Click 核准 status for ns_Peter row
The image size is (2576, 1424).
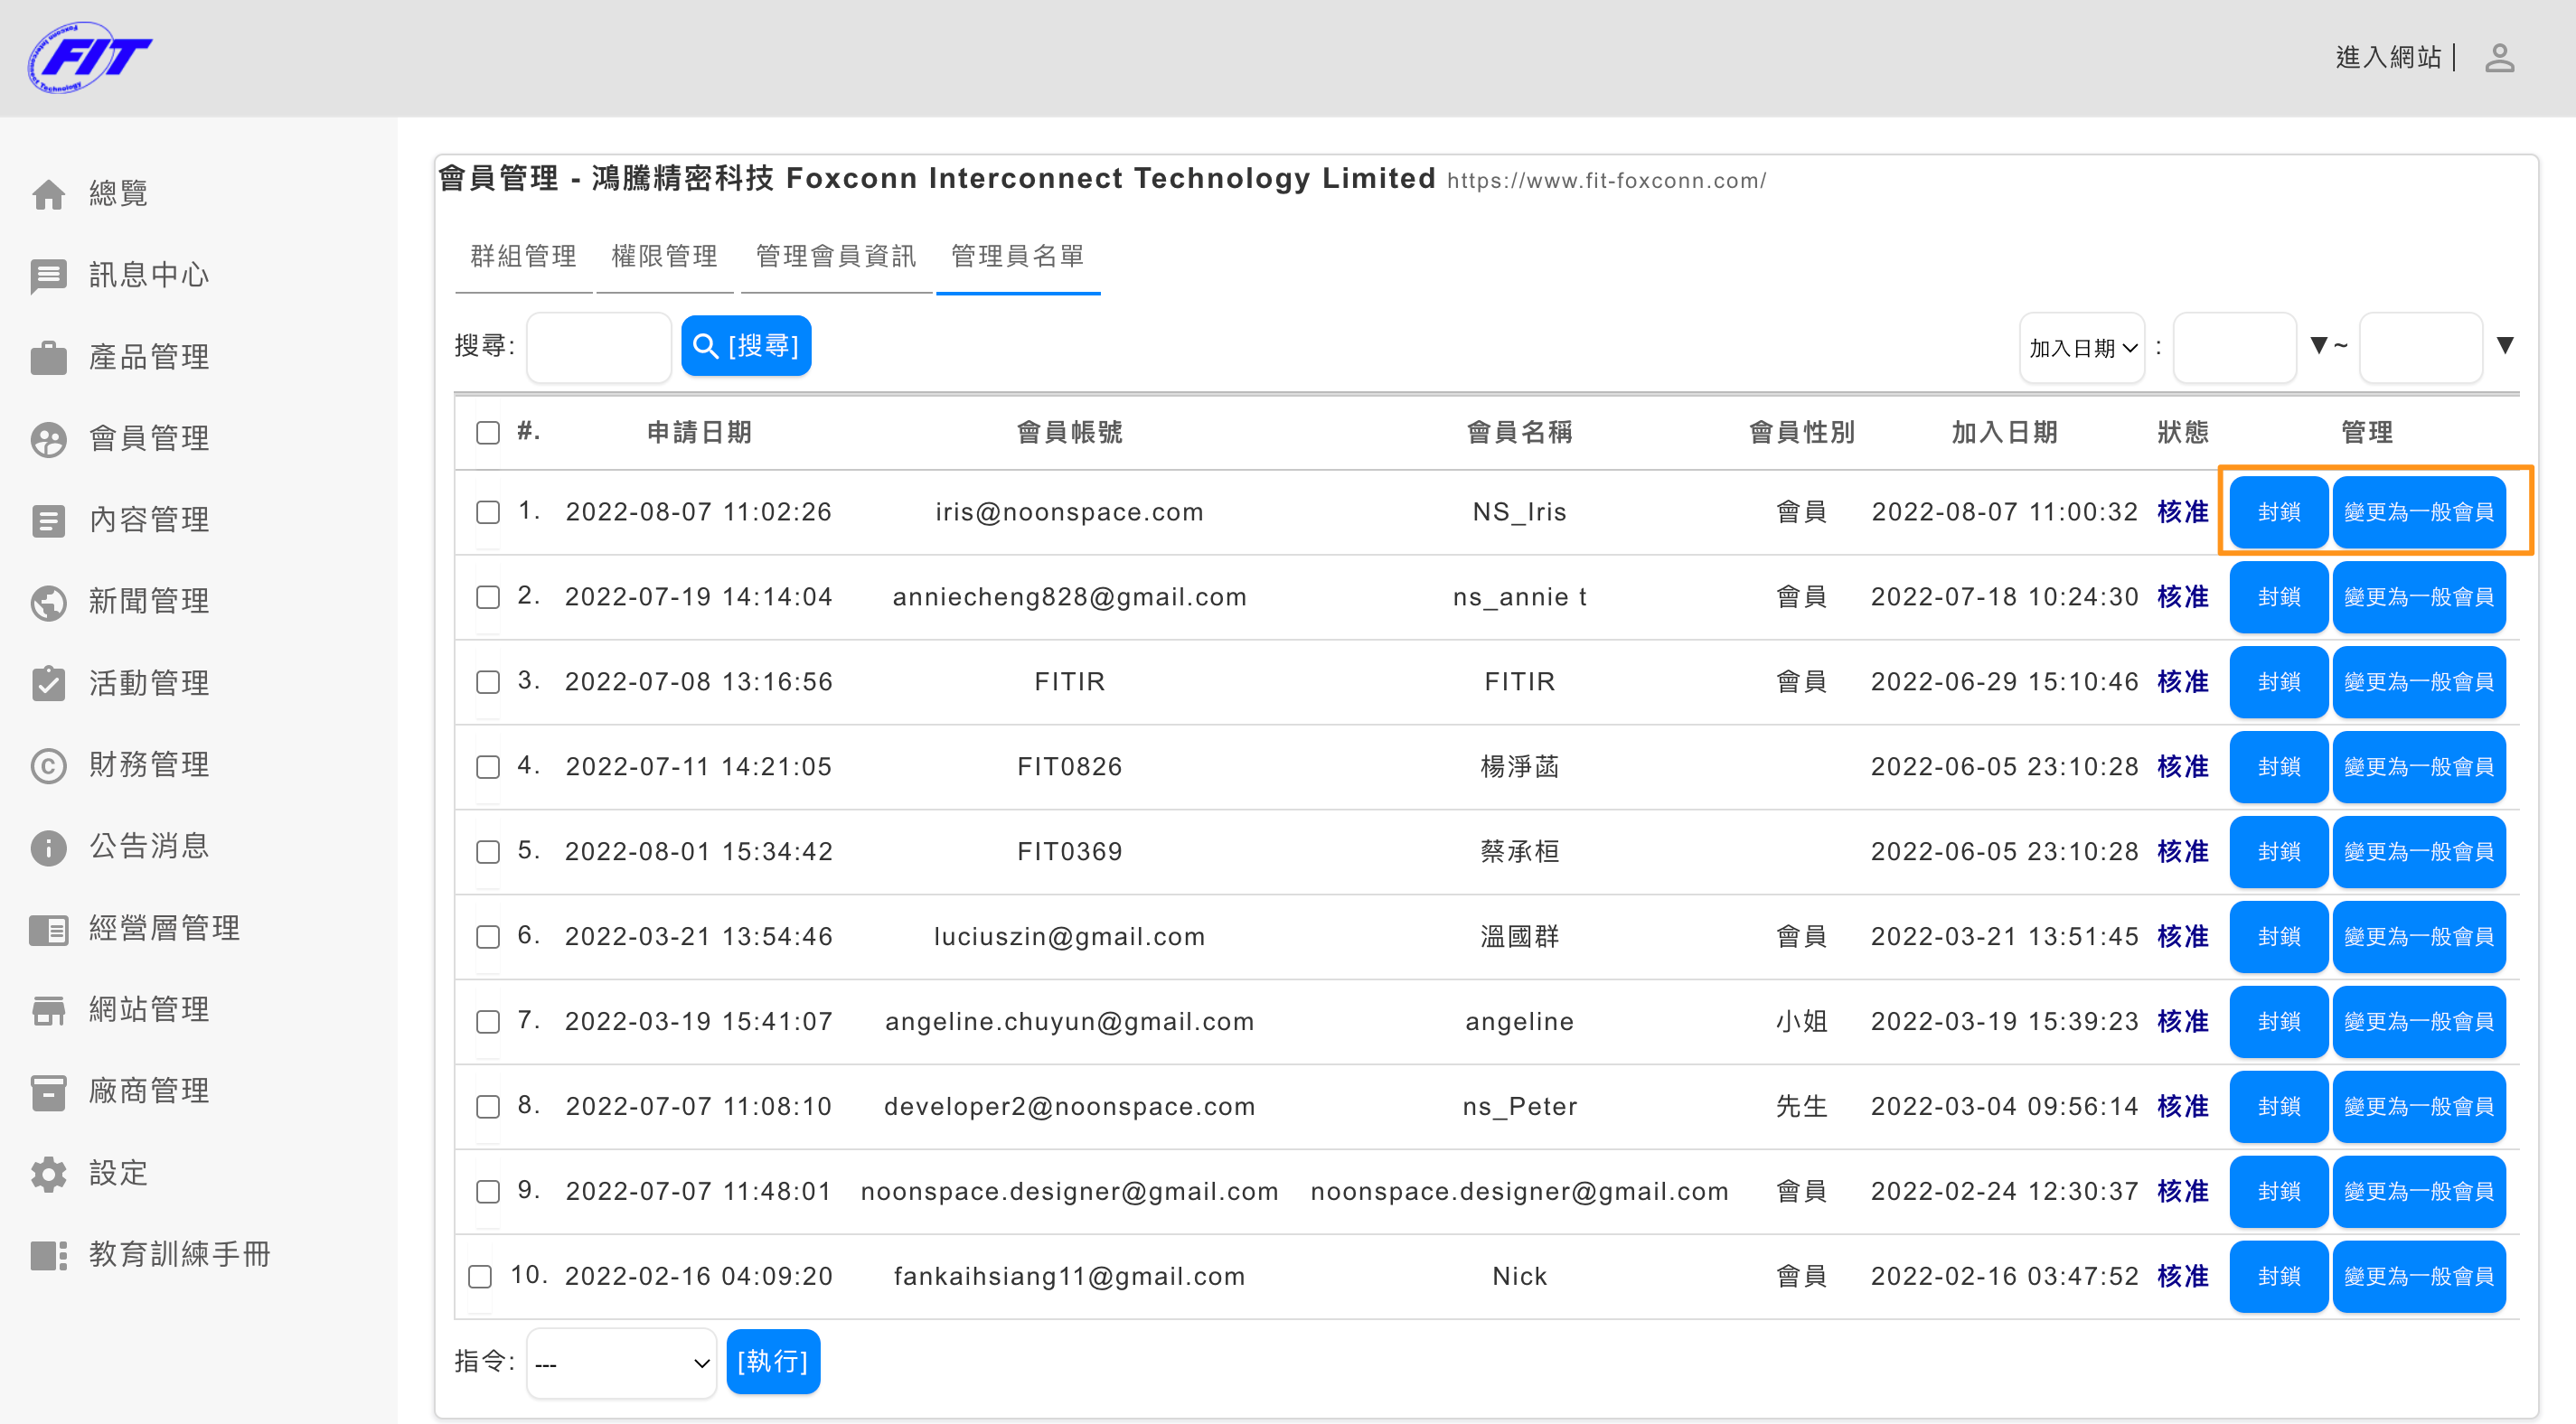click(2182, 1107)
